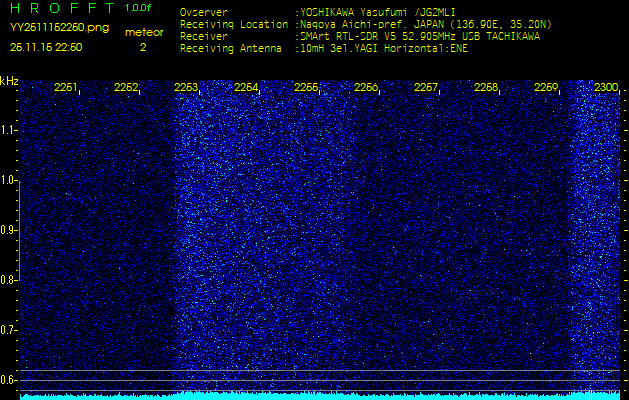Select the SMArt RTL-SDR V5 52.905MHz receiver text

click(x=420, y=37)
